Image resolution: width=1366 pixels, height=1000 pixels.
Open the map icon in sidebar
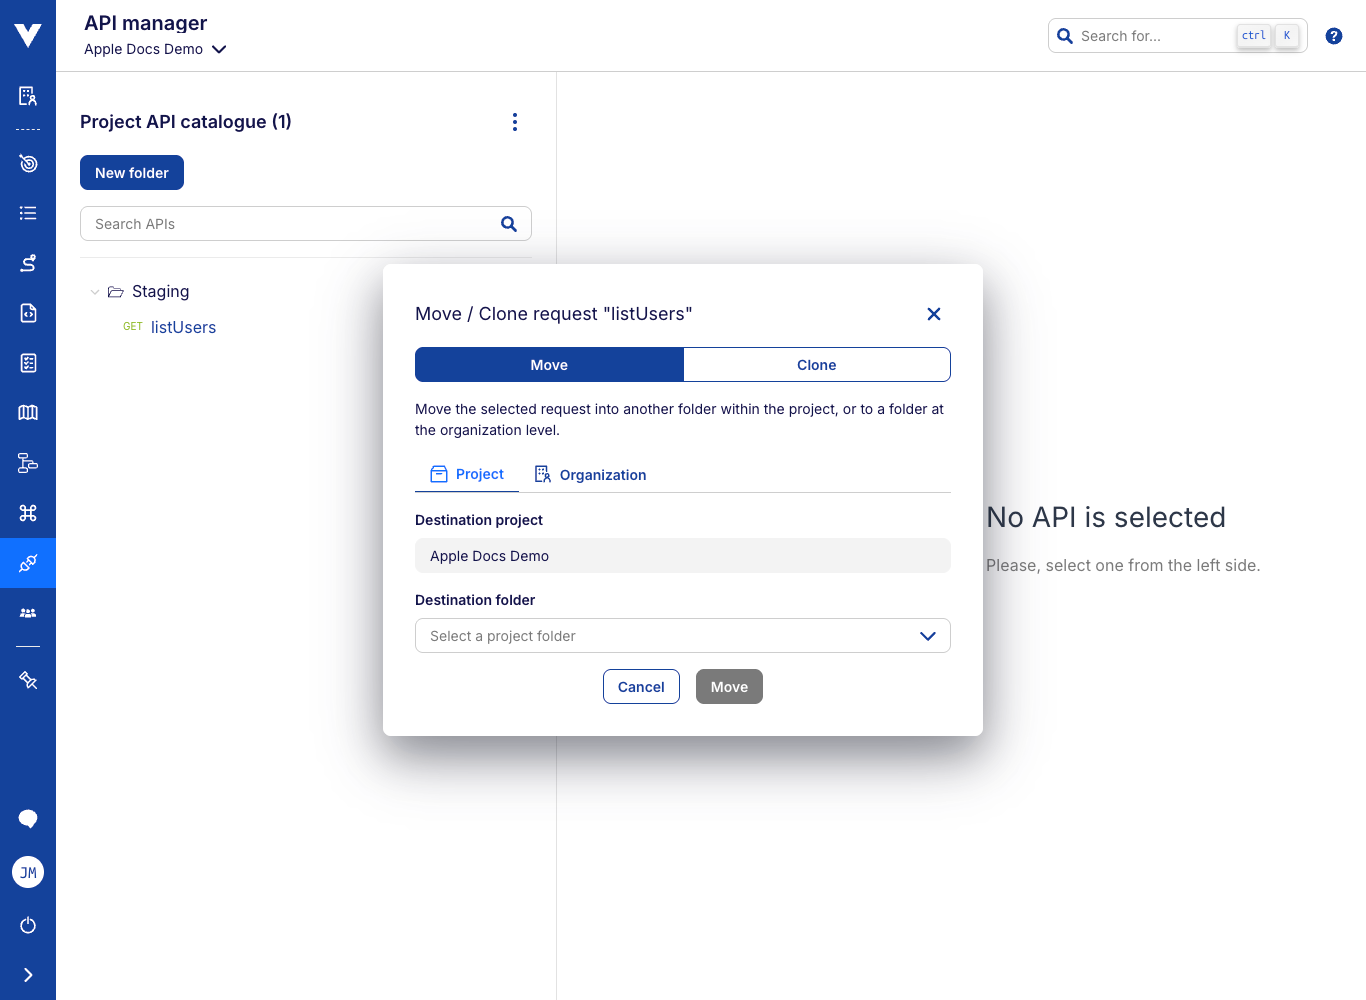28,413
